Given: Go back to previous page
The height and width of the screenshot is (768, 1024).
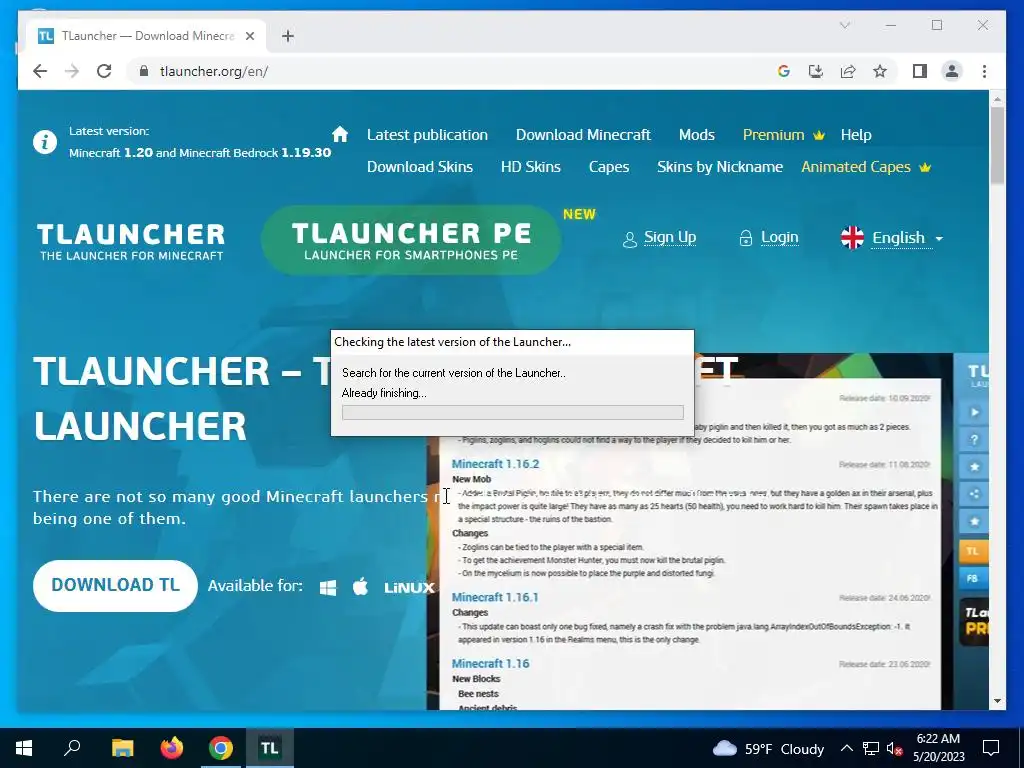Looking at the screenshot, I should (x=40, y=71).
